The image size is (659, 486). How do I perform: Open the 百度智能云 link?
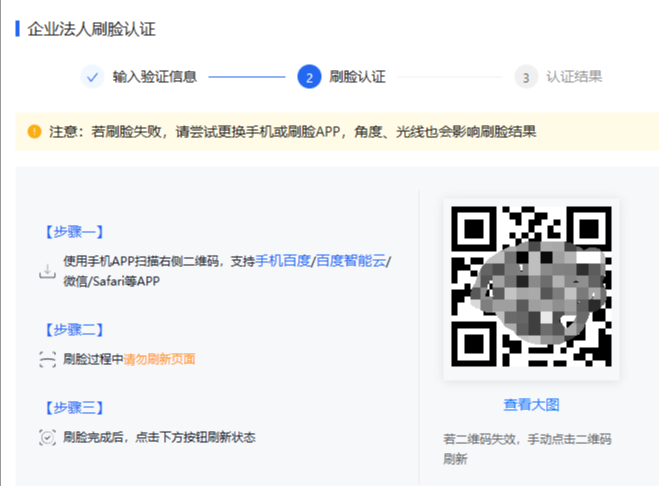pos(351,261)
